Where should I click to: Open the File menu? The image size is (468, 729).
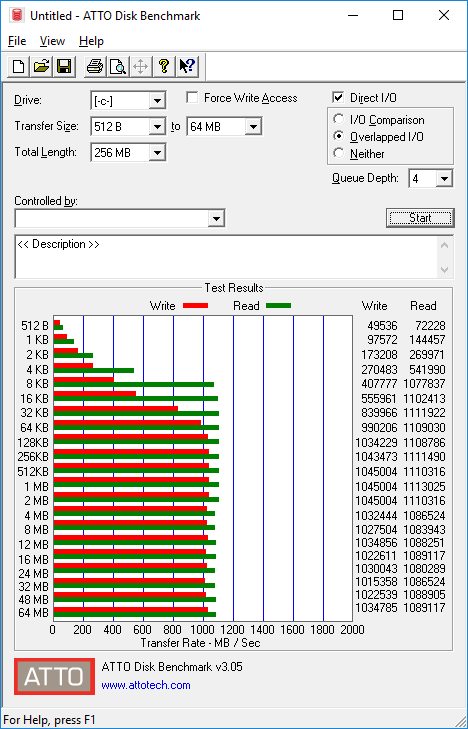[x=17, y=41]
